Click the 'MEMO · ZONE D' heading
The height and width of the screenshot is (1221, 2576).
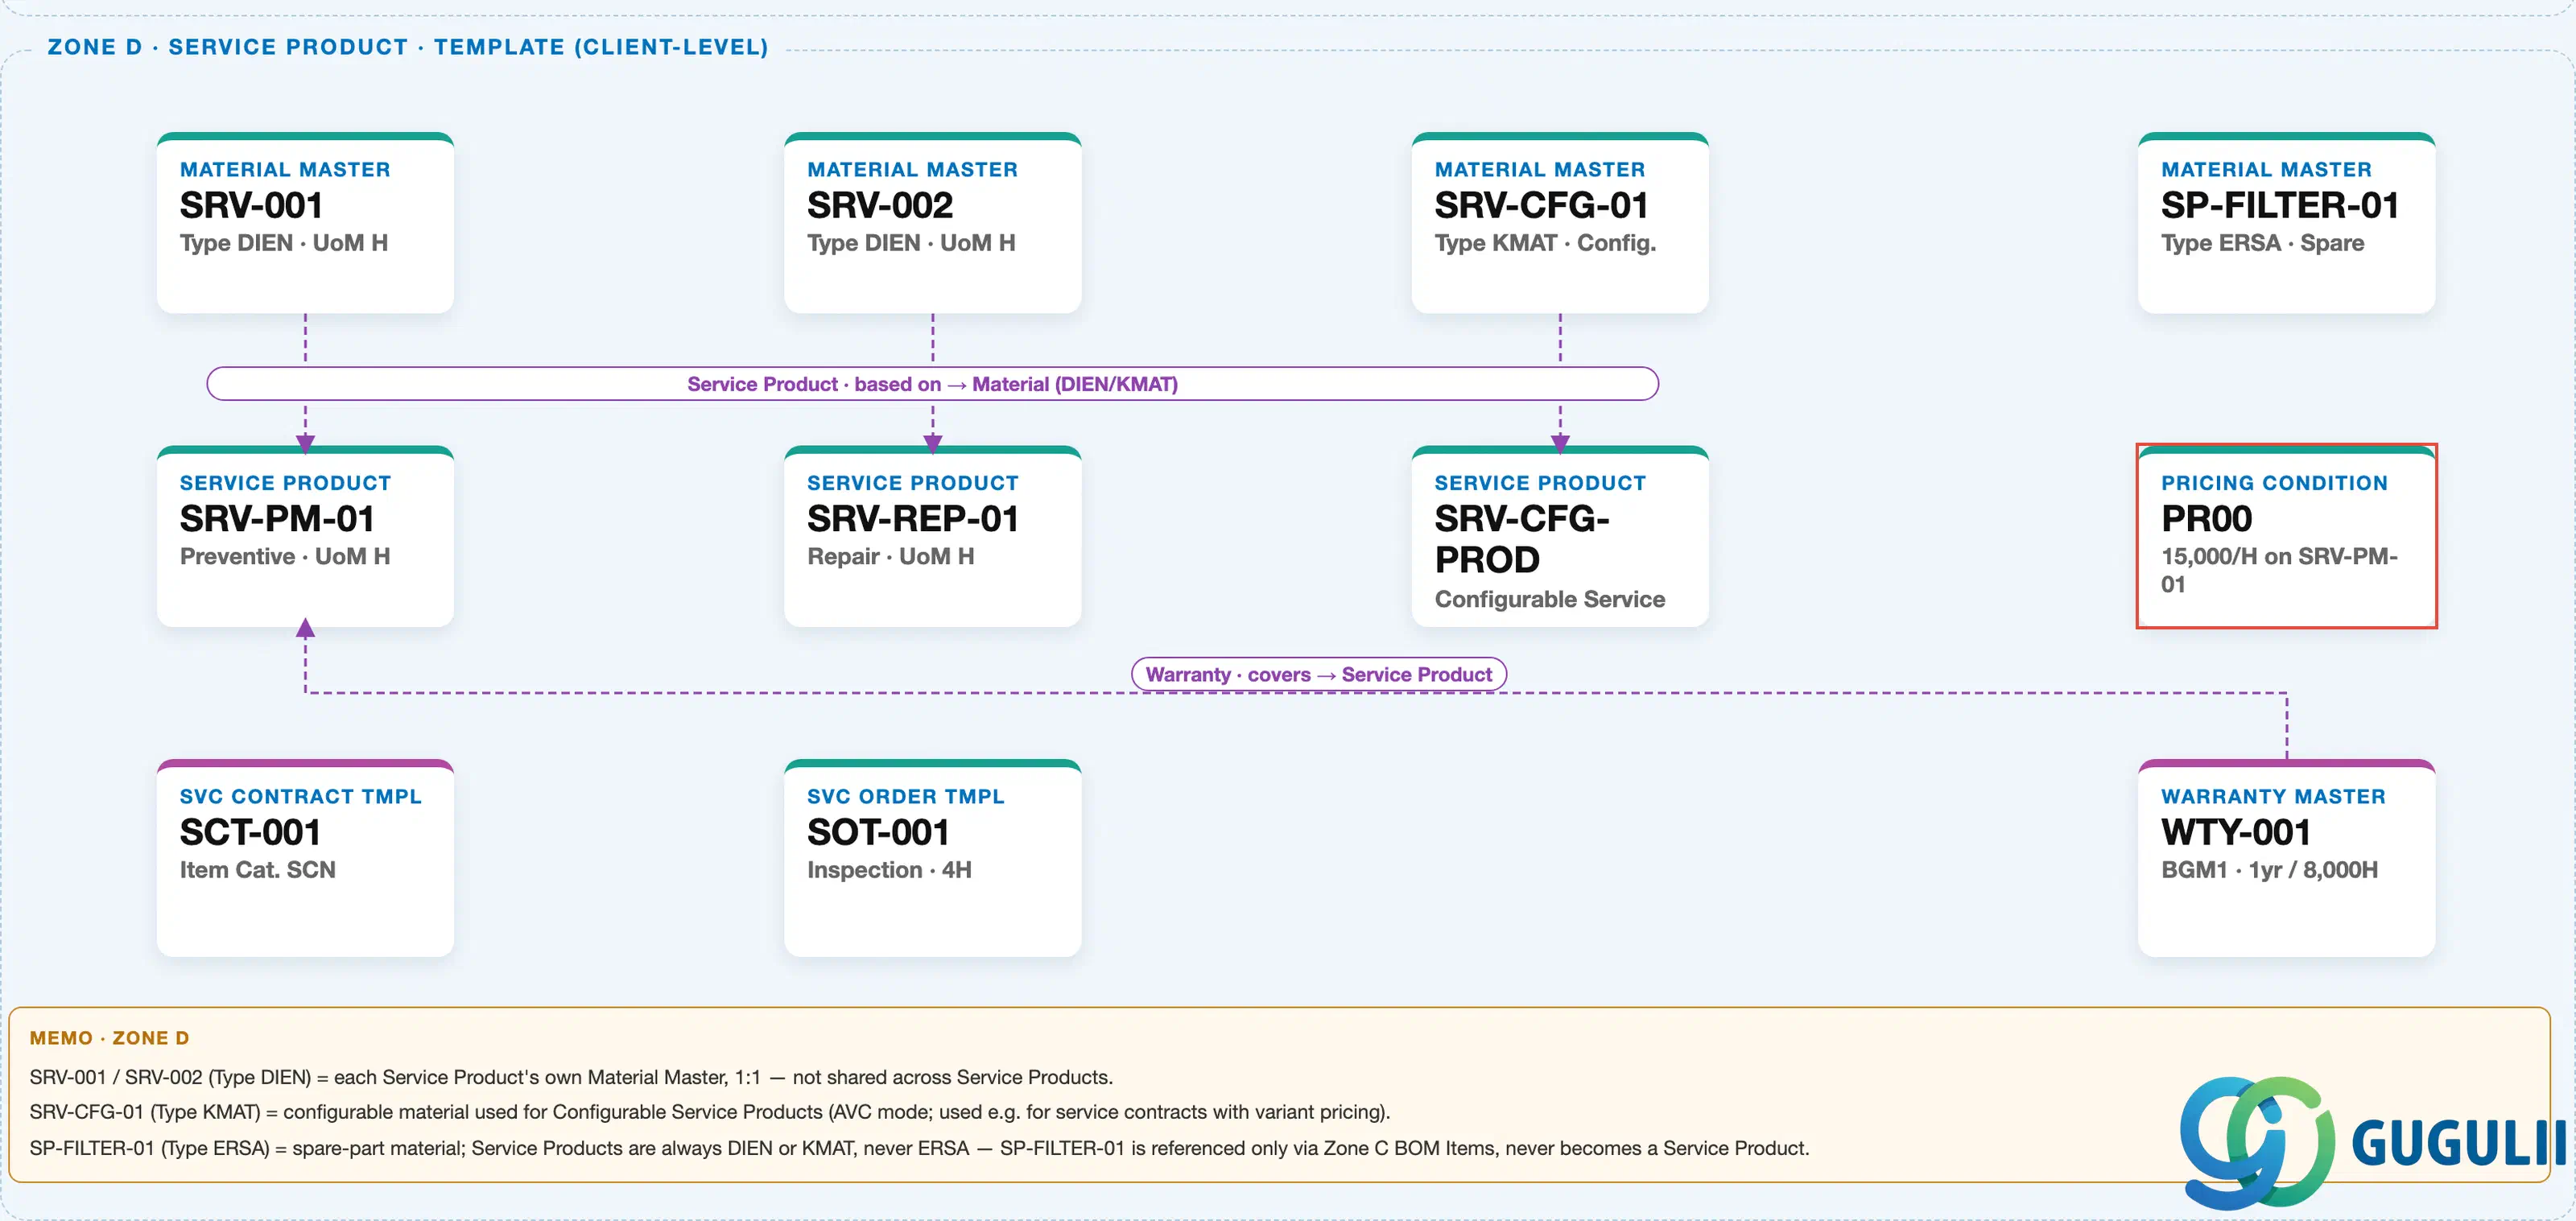click(109, 1038)
